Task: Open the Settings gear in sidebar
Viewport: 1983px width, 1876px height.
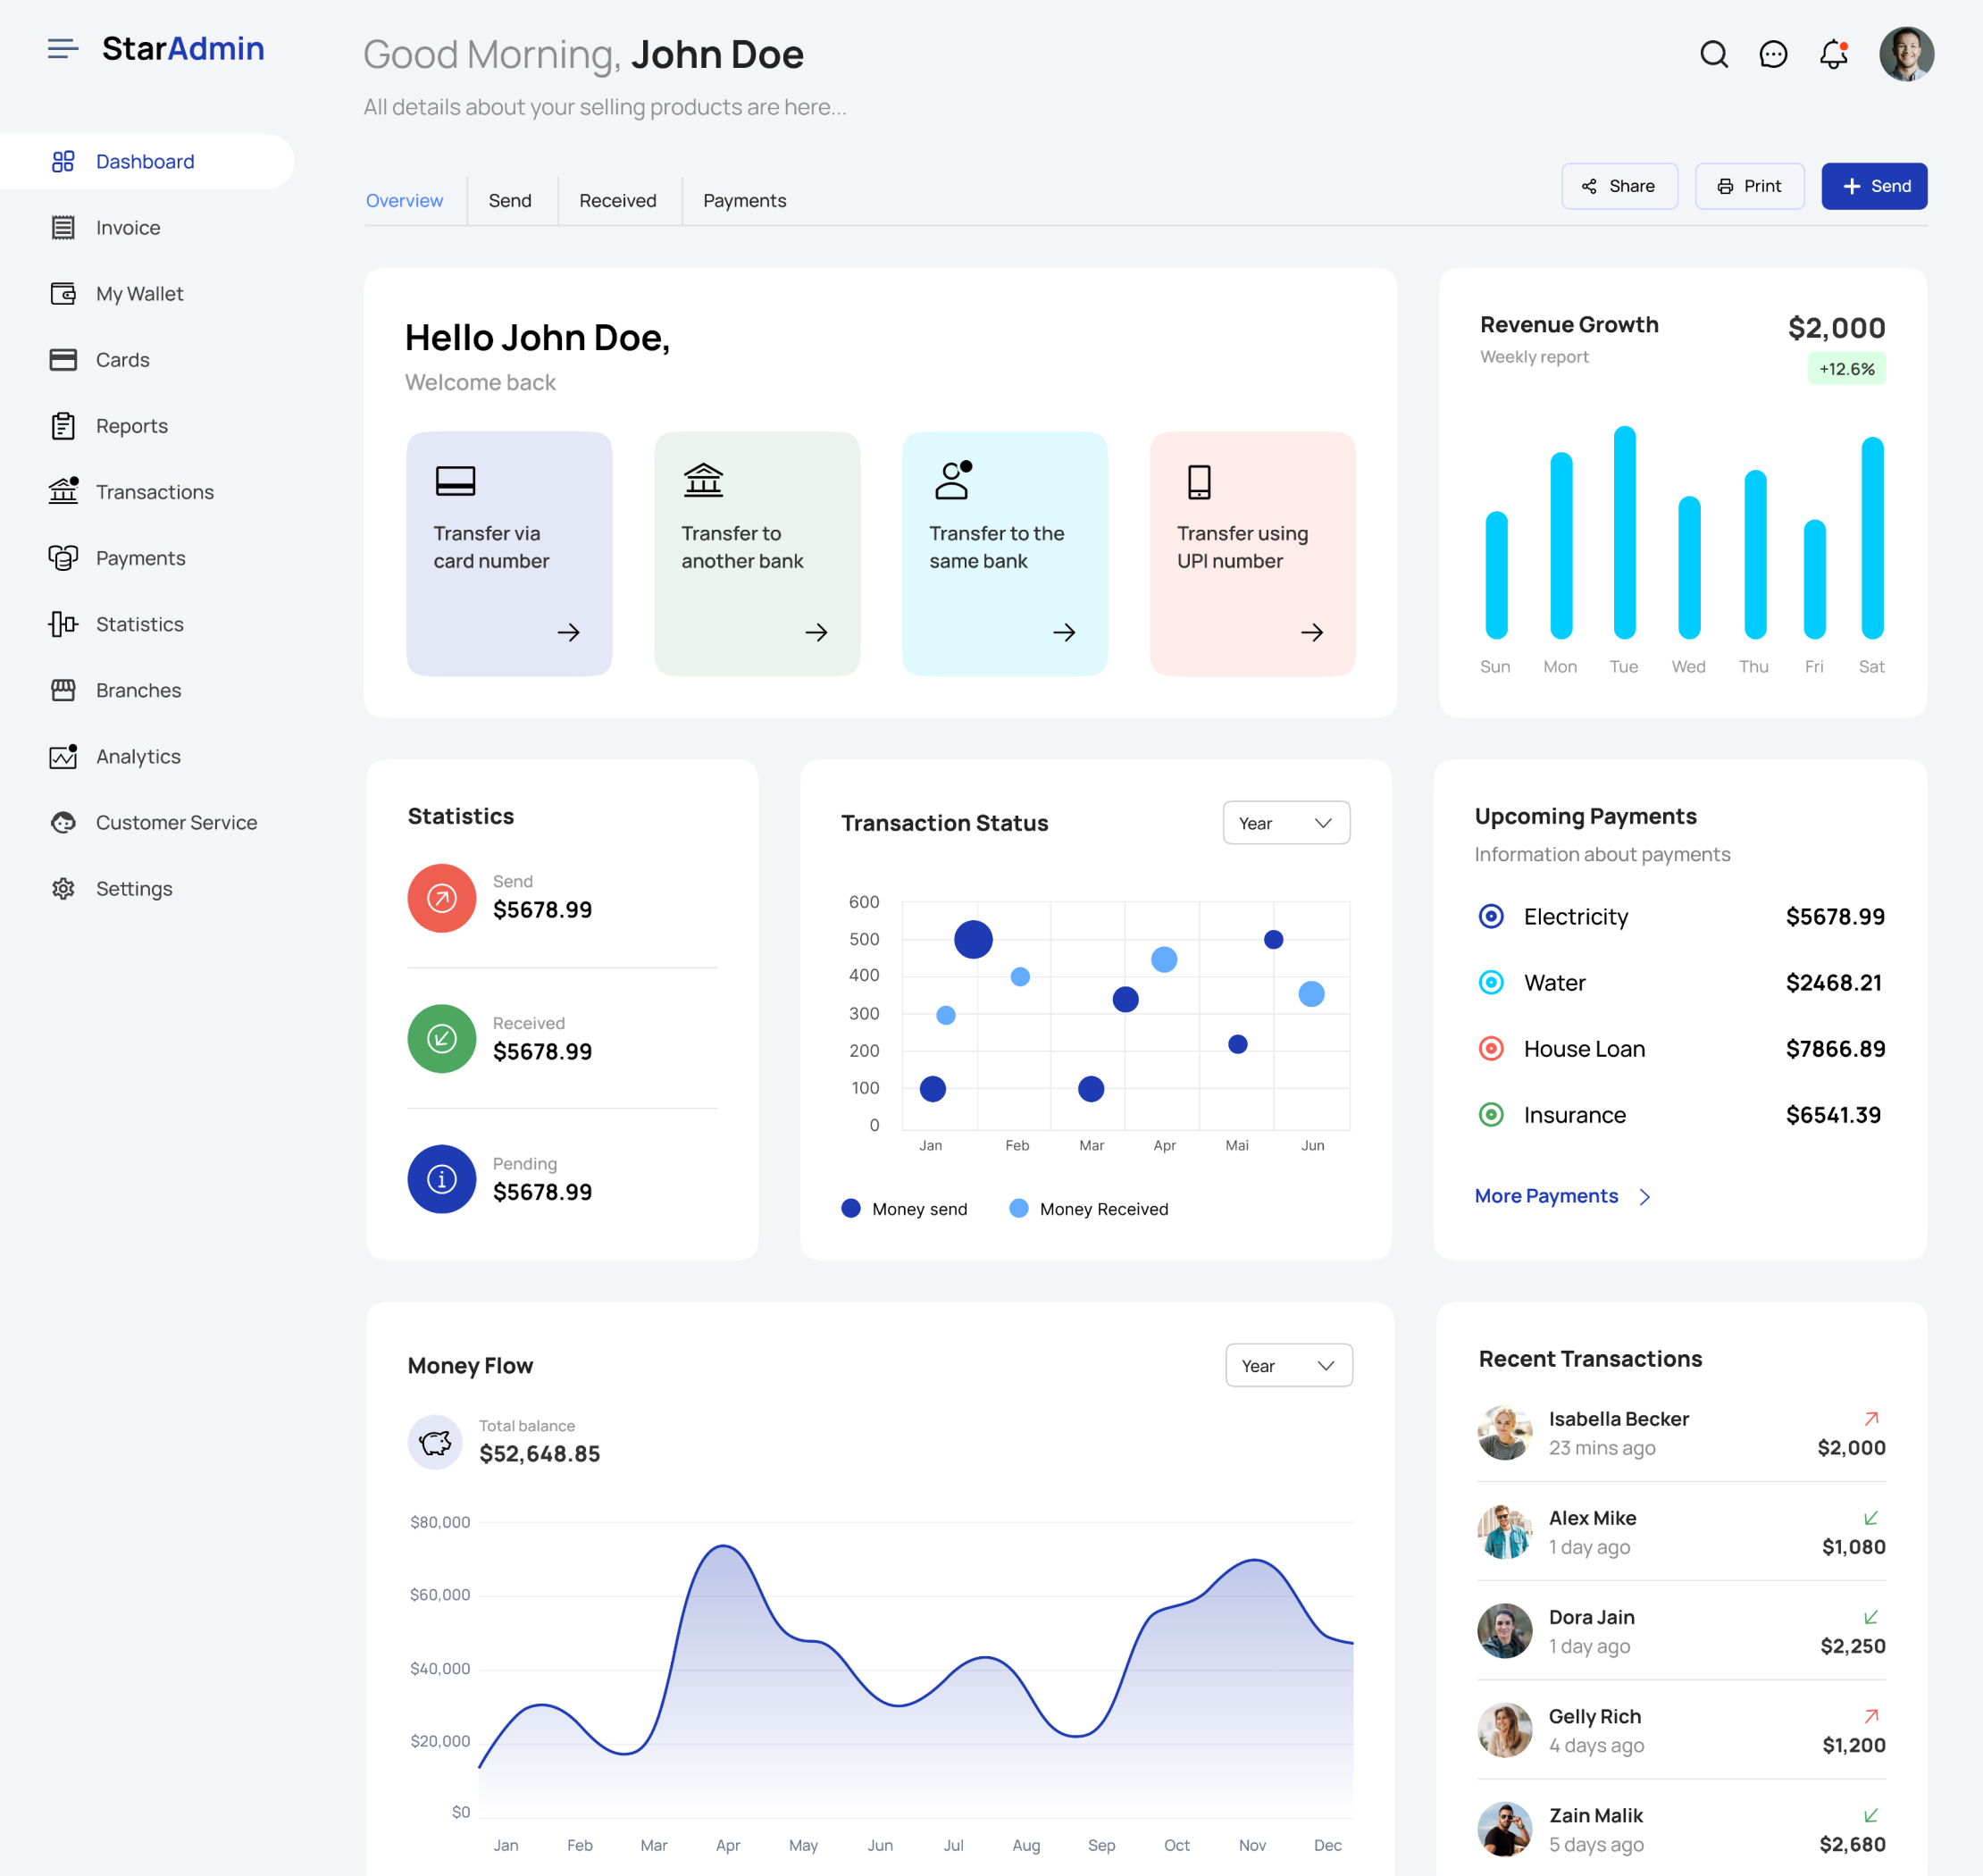Action: [63, 889]
